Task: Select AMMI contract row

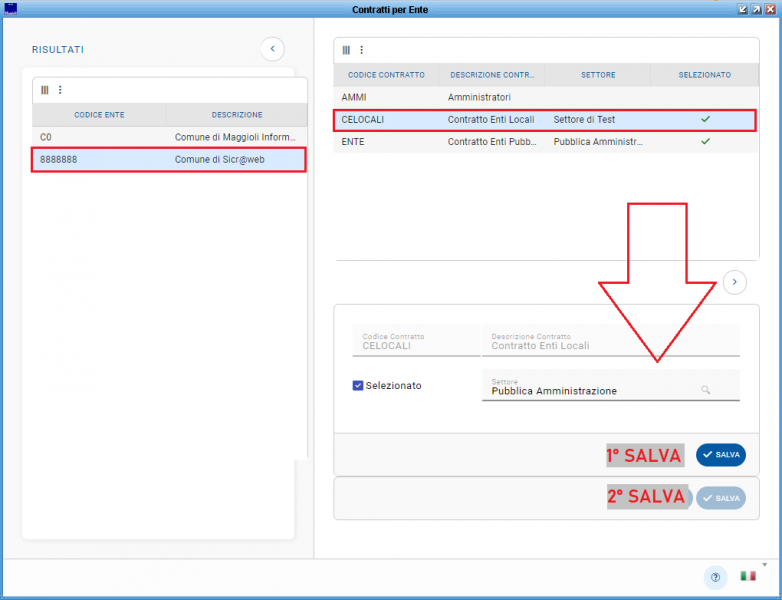Action: (546, 97)
